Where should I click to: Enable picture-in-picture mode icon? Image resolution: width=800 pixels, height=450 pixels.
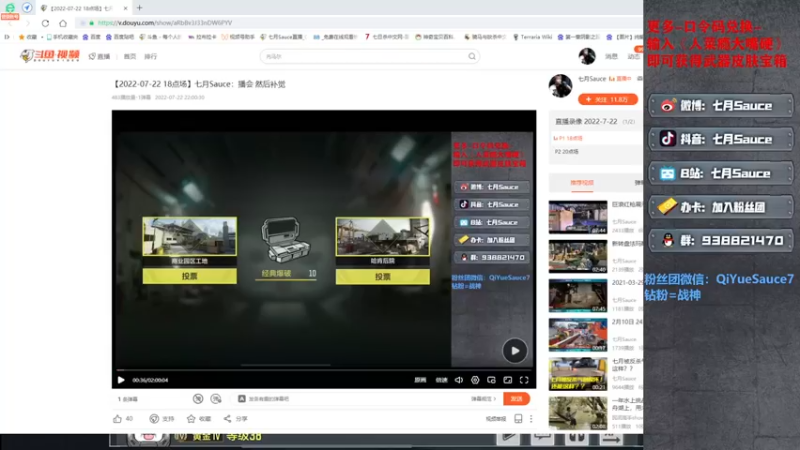tap(491, 380)
